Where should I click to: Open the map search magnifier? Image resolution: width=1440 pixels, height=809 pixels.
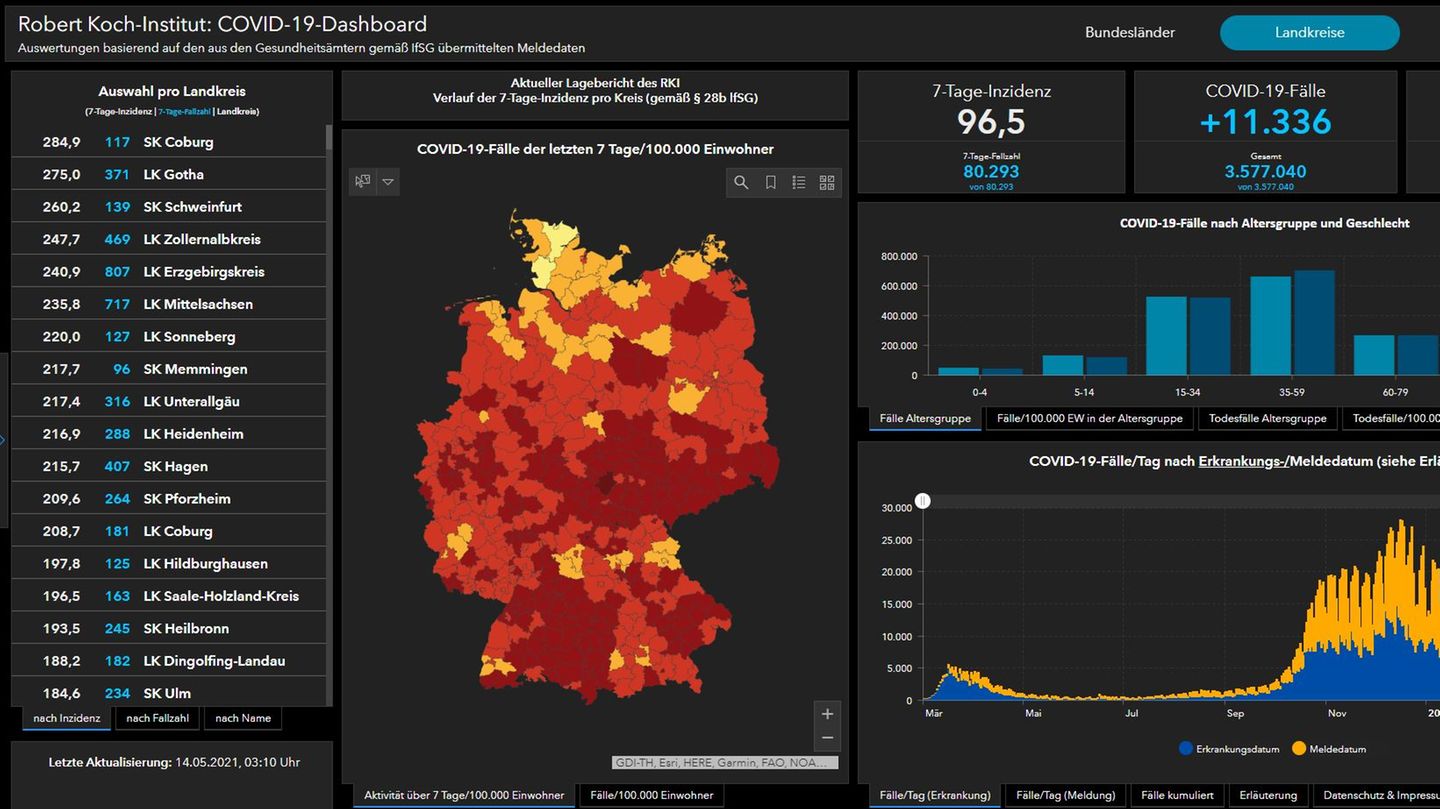click(741, 182)
